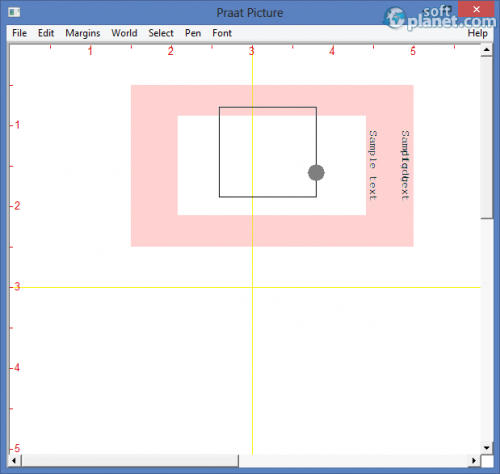Open the Select menu
The height and width of the screenshot is (474, 500).
coord(161,33)
